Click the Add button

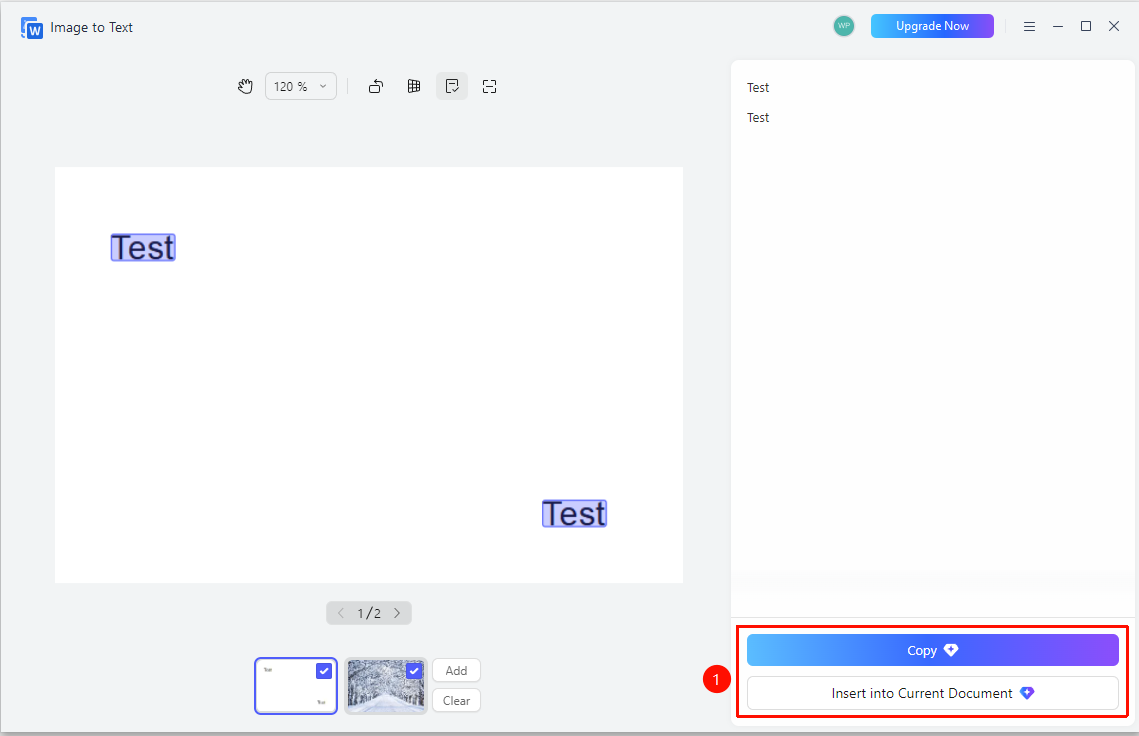(456, 671)
